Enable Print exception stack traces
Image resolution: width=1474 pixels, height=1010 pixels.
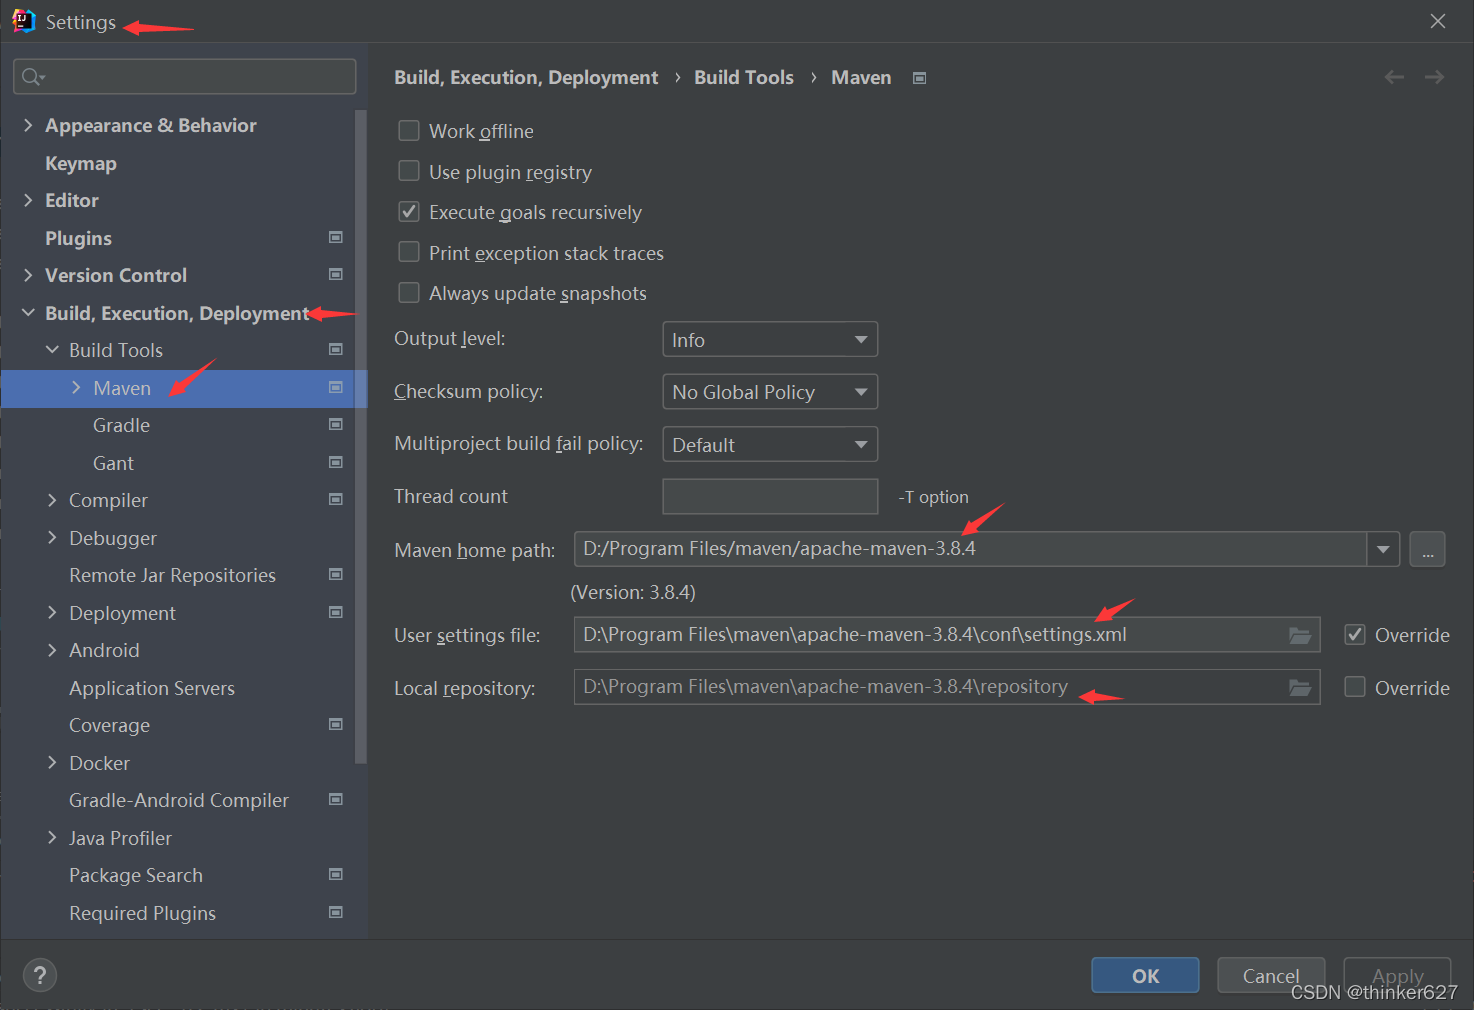click(x=409, y=252)
